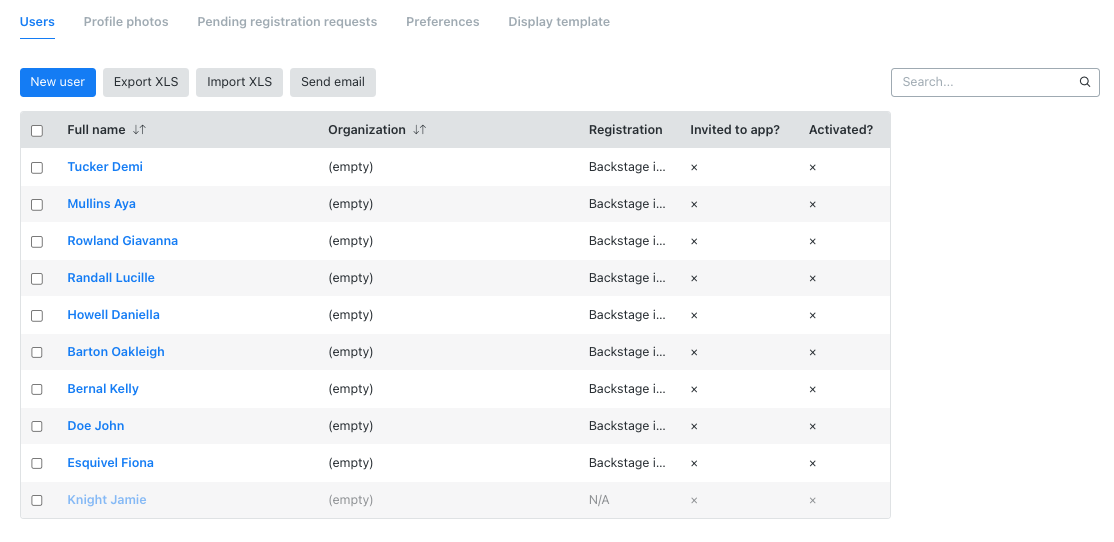
Task: Click the Activated? column header
Action: (841, 130)
